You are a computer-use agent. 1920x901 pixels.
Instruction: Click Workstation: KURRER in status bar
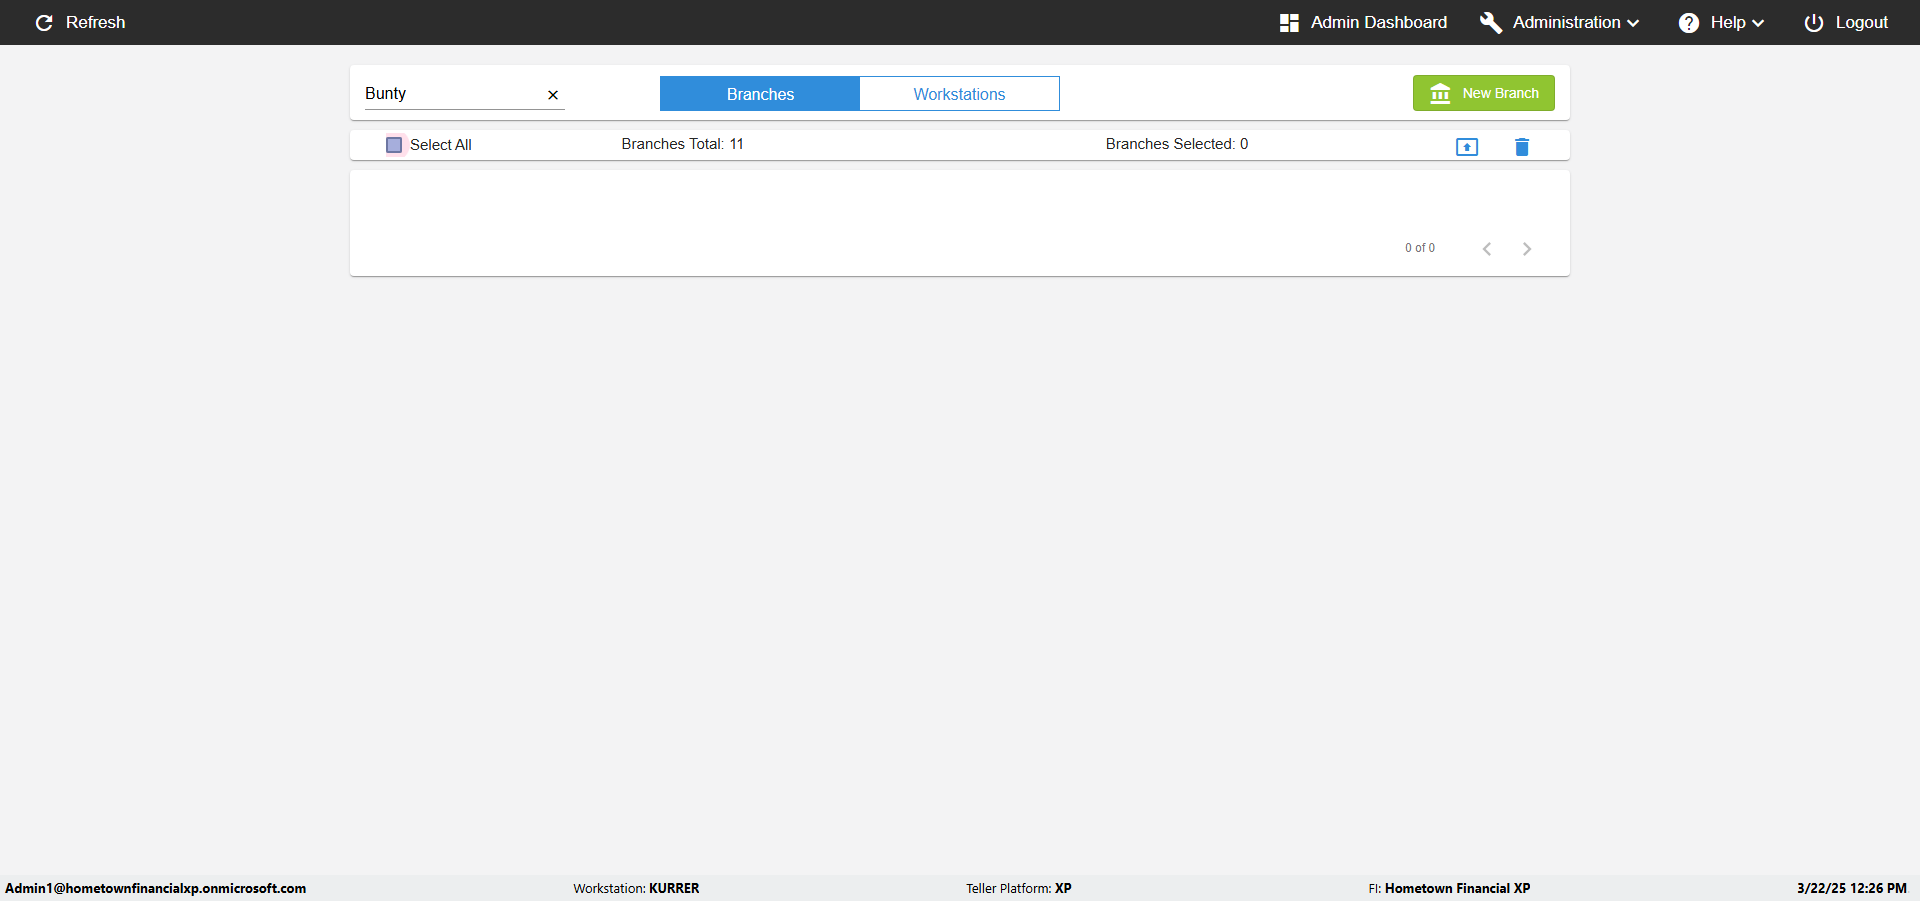tap(636, 888)
